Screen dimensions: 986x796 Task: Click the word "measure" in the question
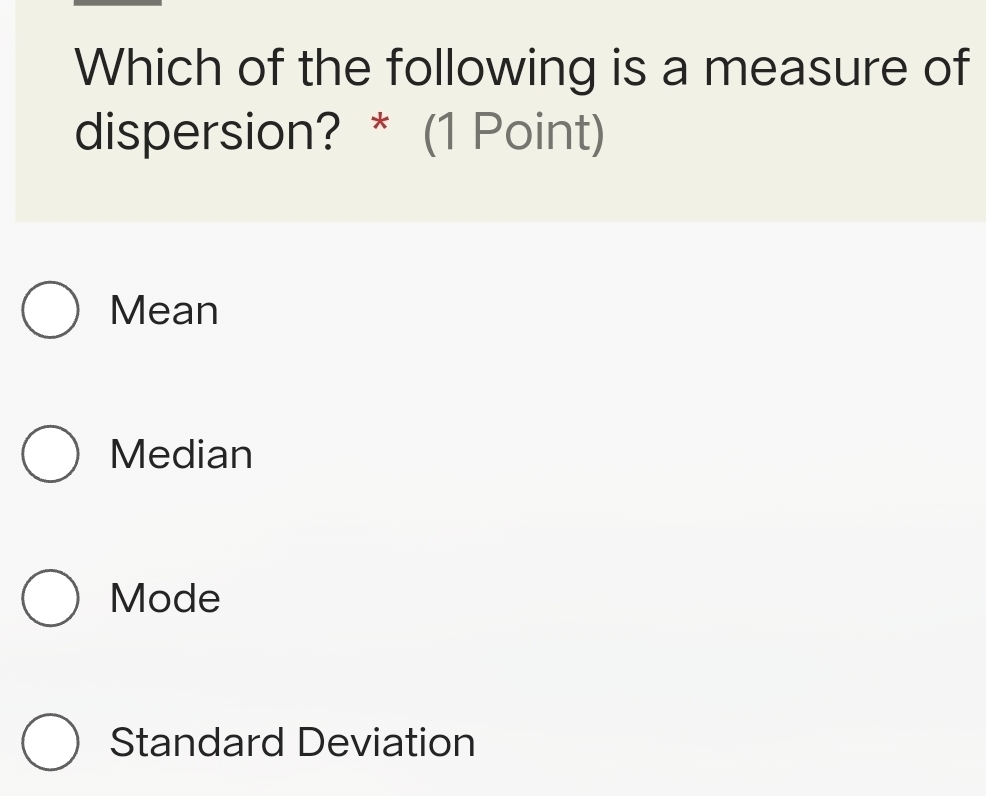pos(806,67)
